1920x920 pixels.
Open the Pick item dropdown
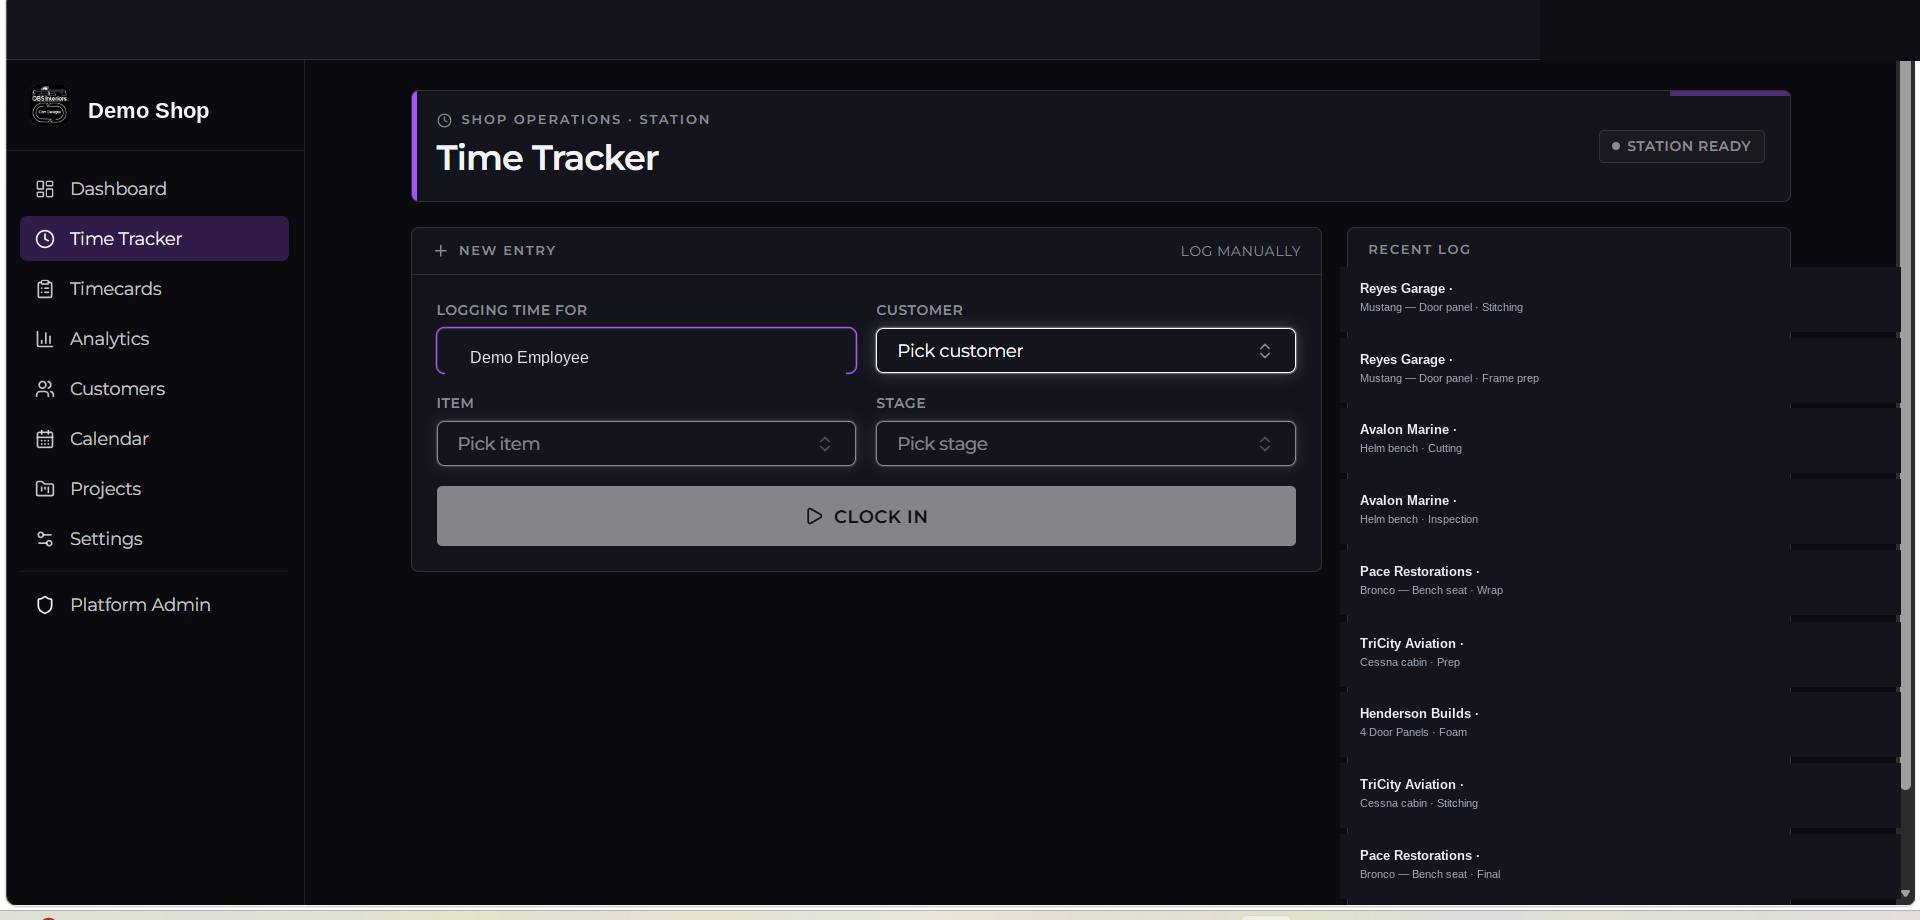[646, 444]
